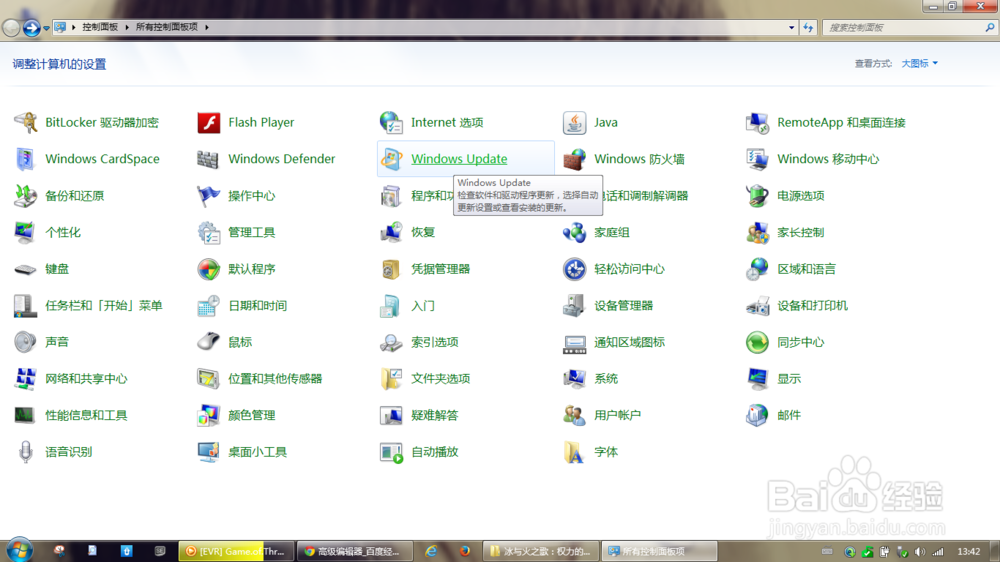The image size is (1000, 562).
Task: Open the 性能信息和工具 link
Action: 86,415
